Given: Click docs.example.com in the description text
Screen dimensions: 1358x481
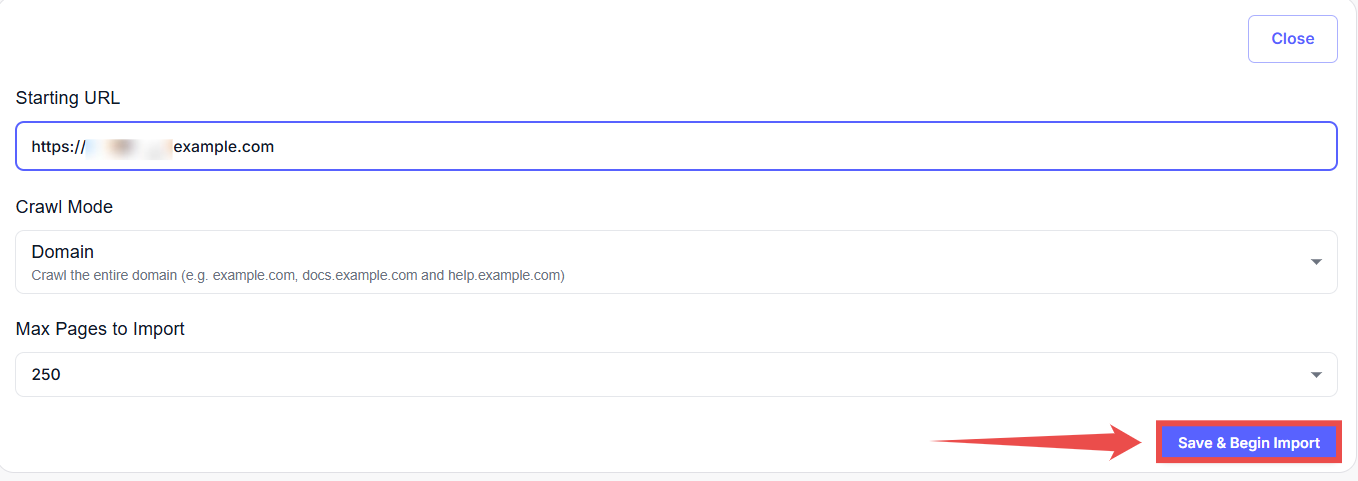Looking at the screenshot, I should pyautogui.click(x=360, y=275).
